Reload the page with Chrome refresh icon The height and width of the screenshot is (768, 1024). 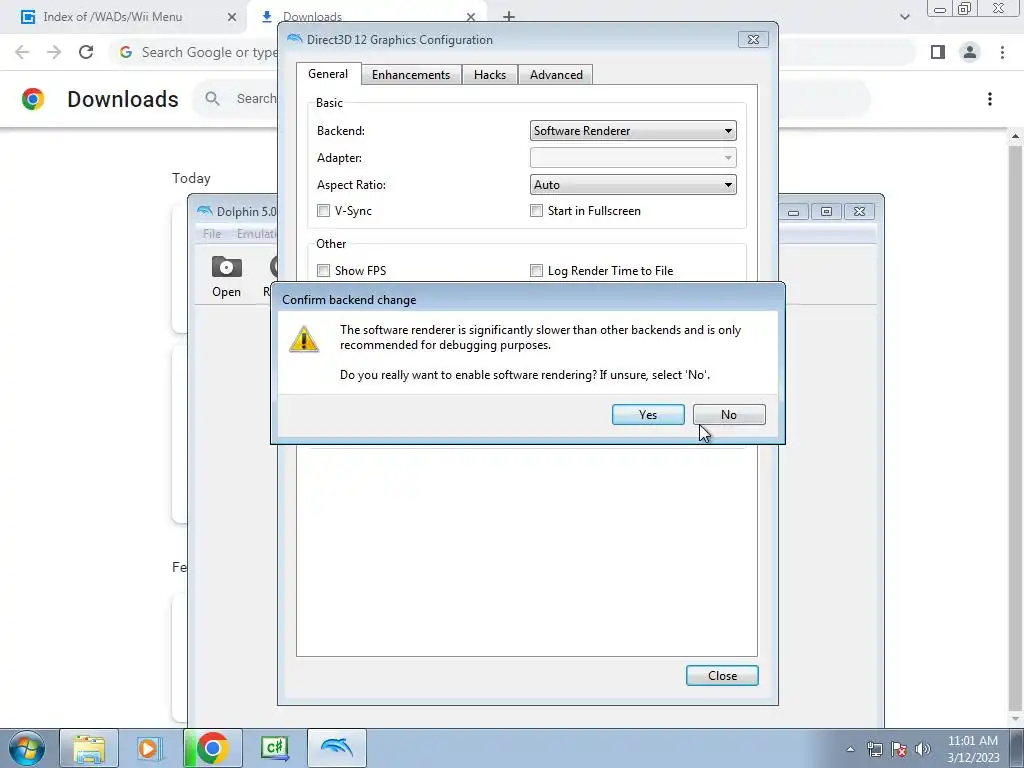(x=86, y=52)
